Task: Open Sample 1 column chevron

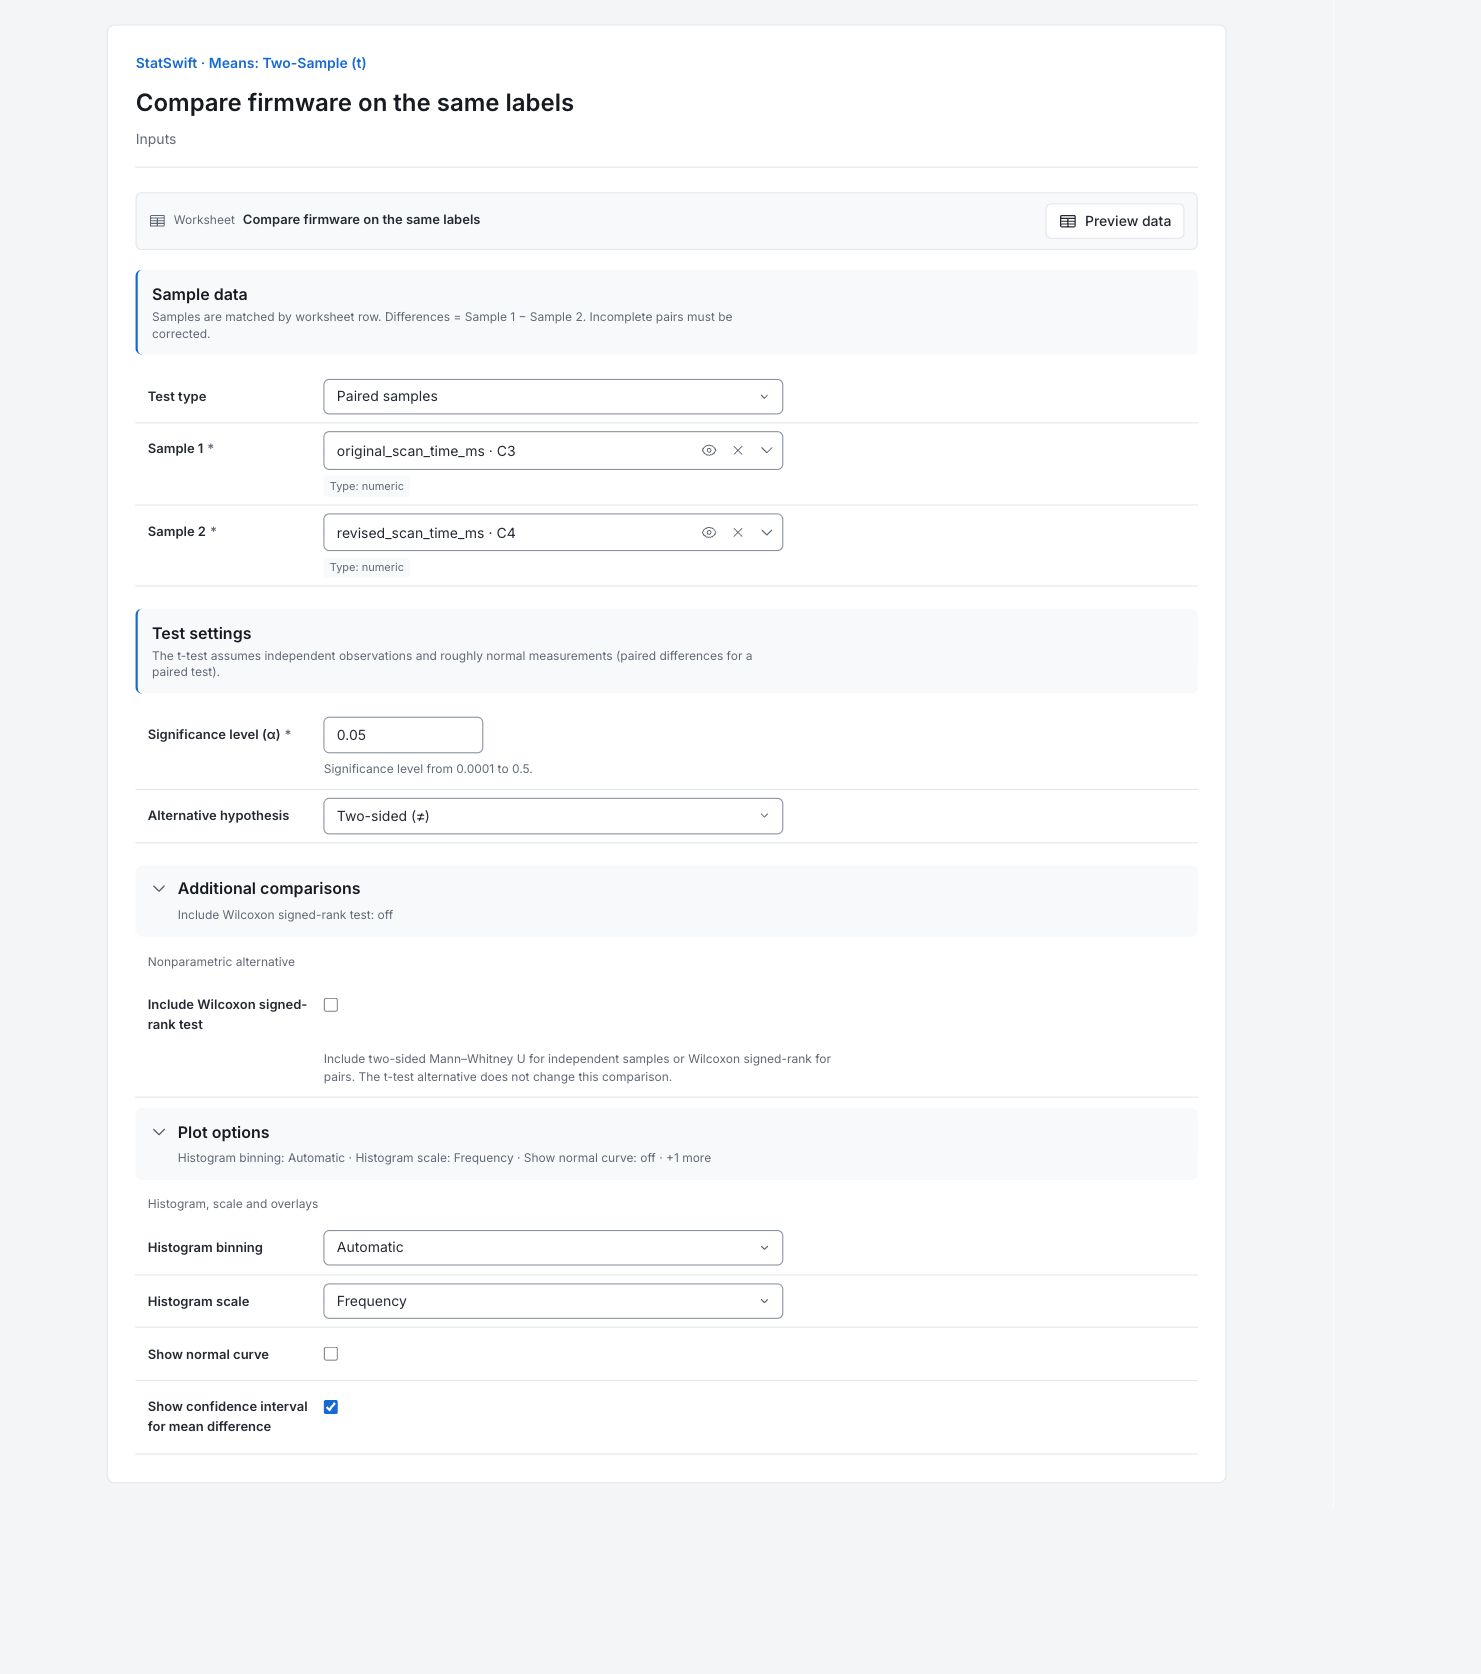Action: [767, 451]
